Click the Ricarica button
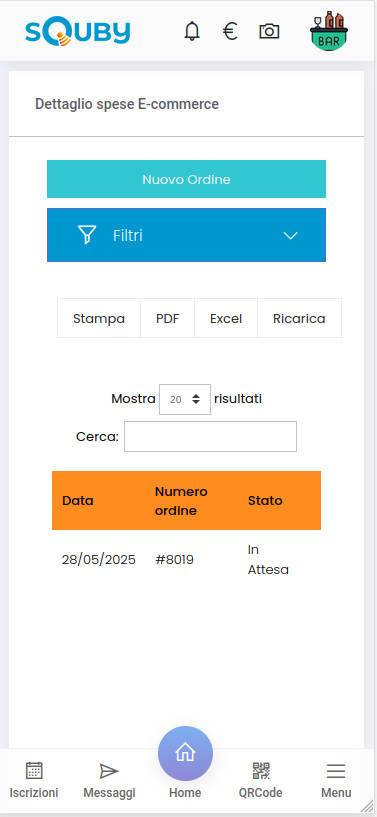 (299, 318)
